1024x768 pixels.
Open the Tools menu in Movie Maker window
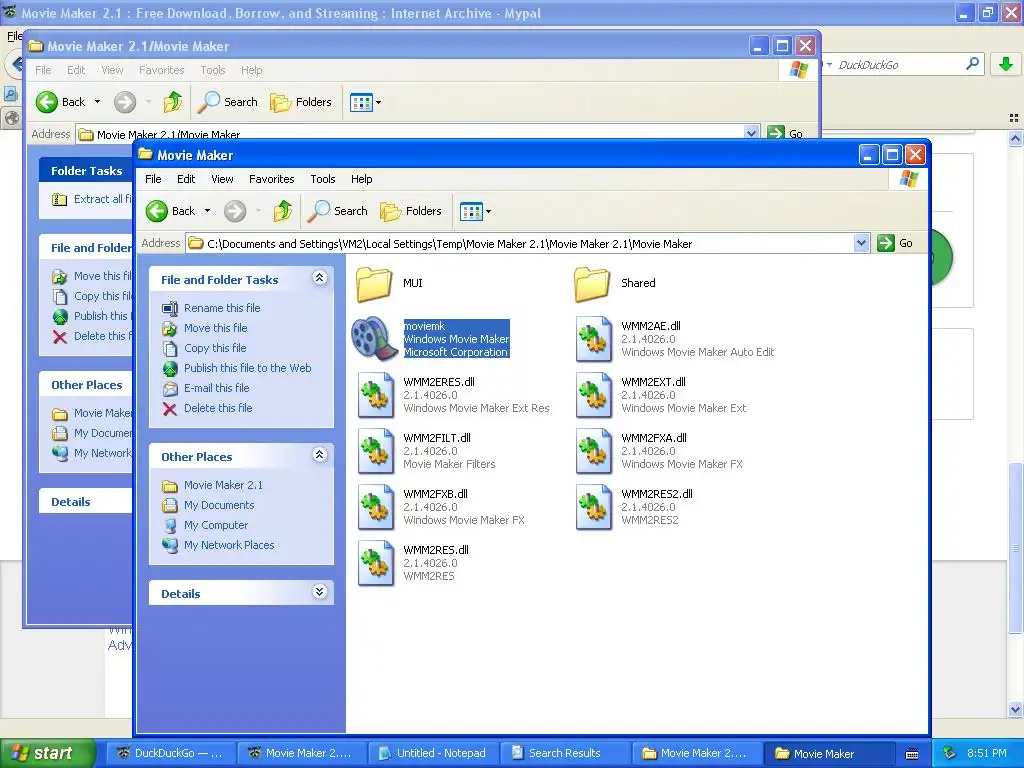[323, 179]
